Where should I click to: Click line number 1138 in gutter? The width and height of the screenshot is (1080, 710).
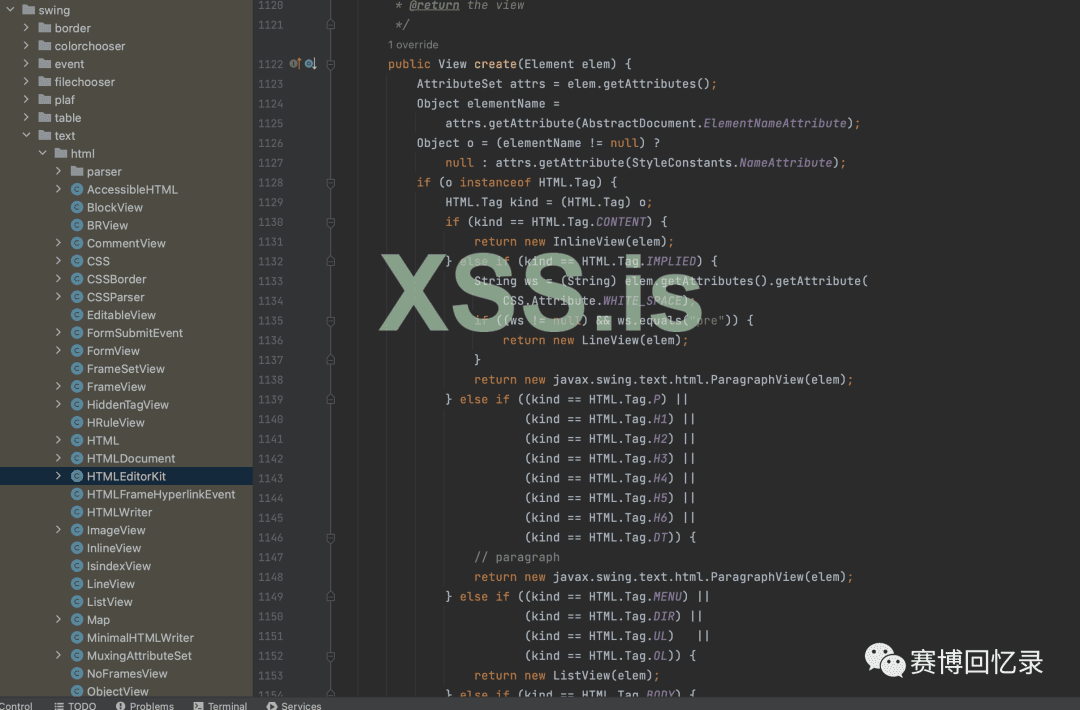click(x=271, y=379)
